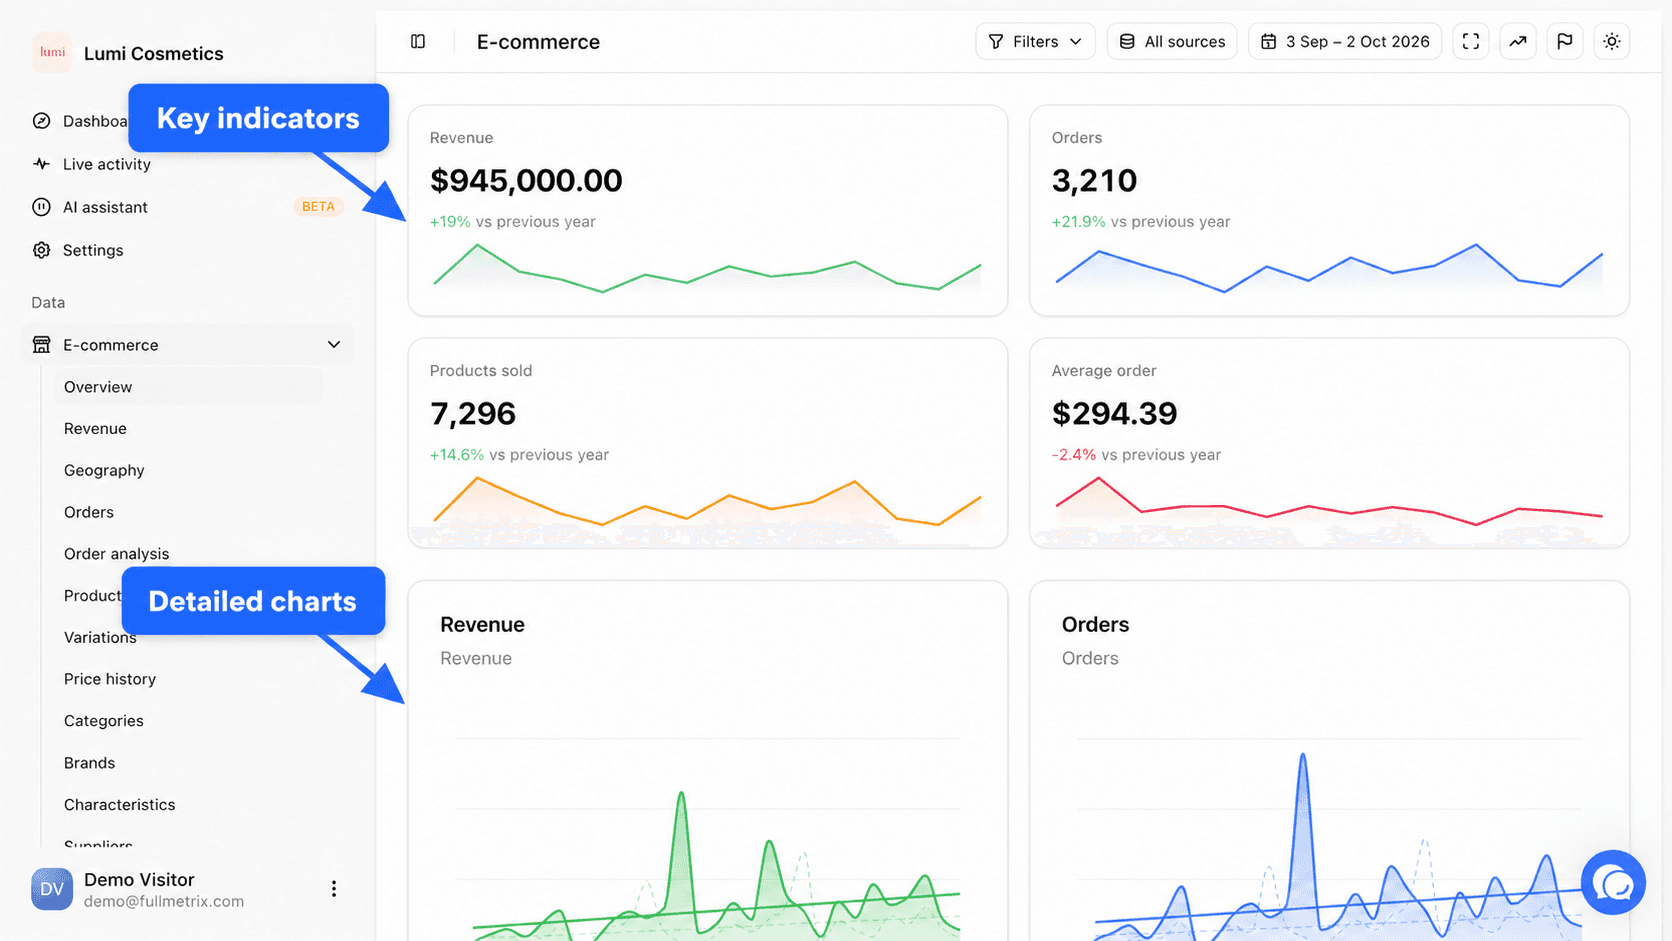Image resolution: width=1672 pixels, height=941 pixels.
Task: Open user menu three-dot icon
Action: tap(333, 888)
